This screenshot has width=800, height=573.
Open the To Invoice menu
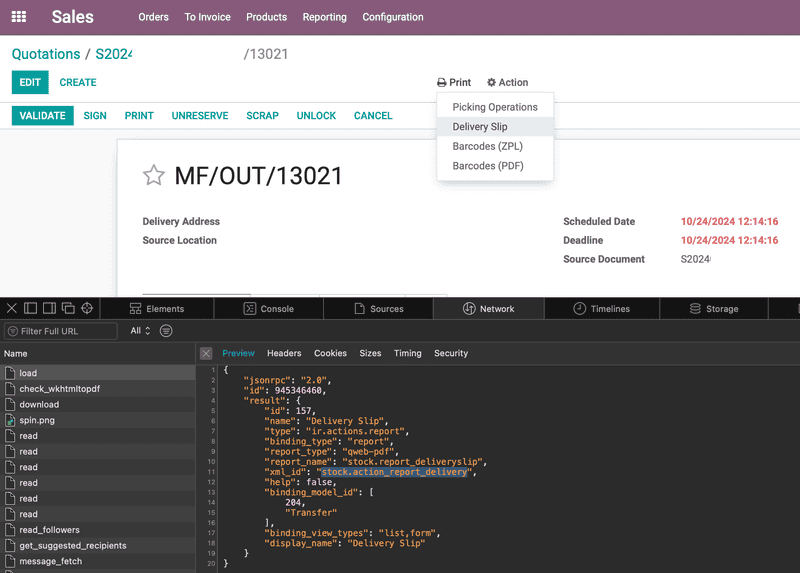208,17
